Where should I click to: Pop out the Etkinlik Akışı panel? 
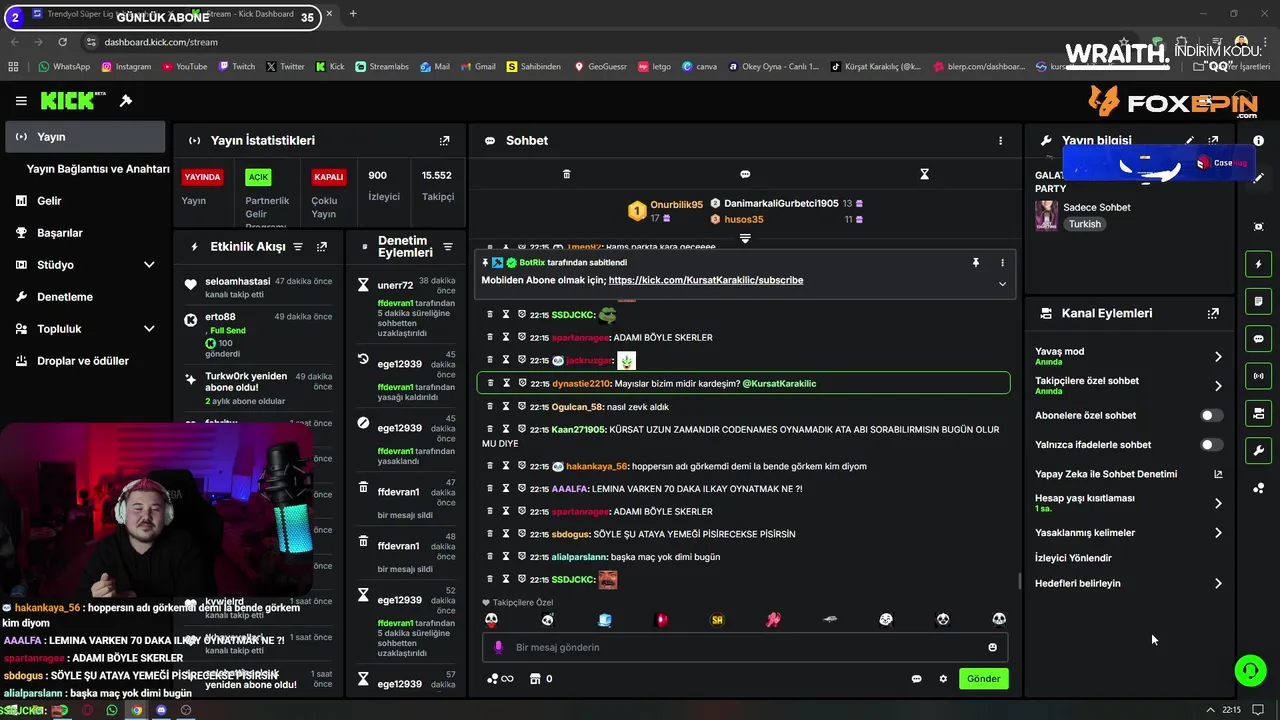tap(322, 246)
